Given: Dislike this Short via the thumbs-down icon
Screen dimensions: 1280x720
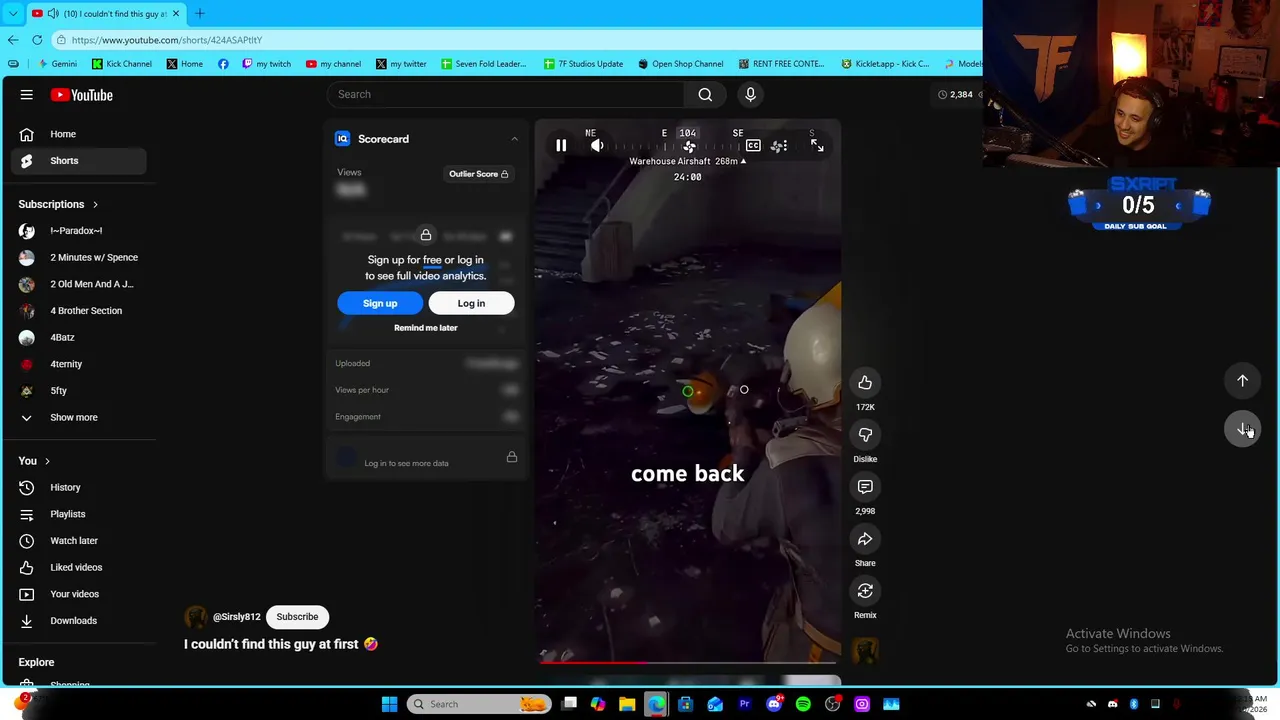Looking at the screenshot, I should (865, 435).
